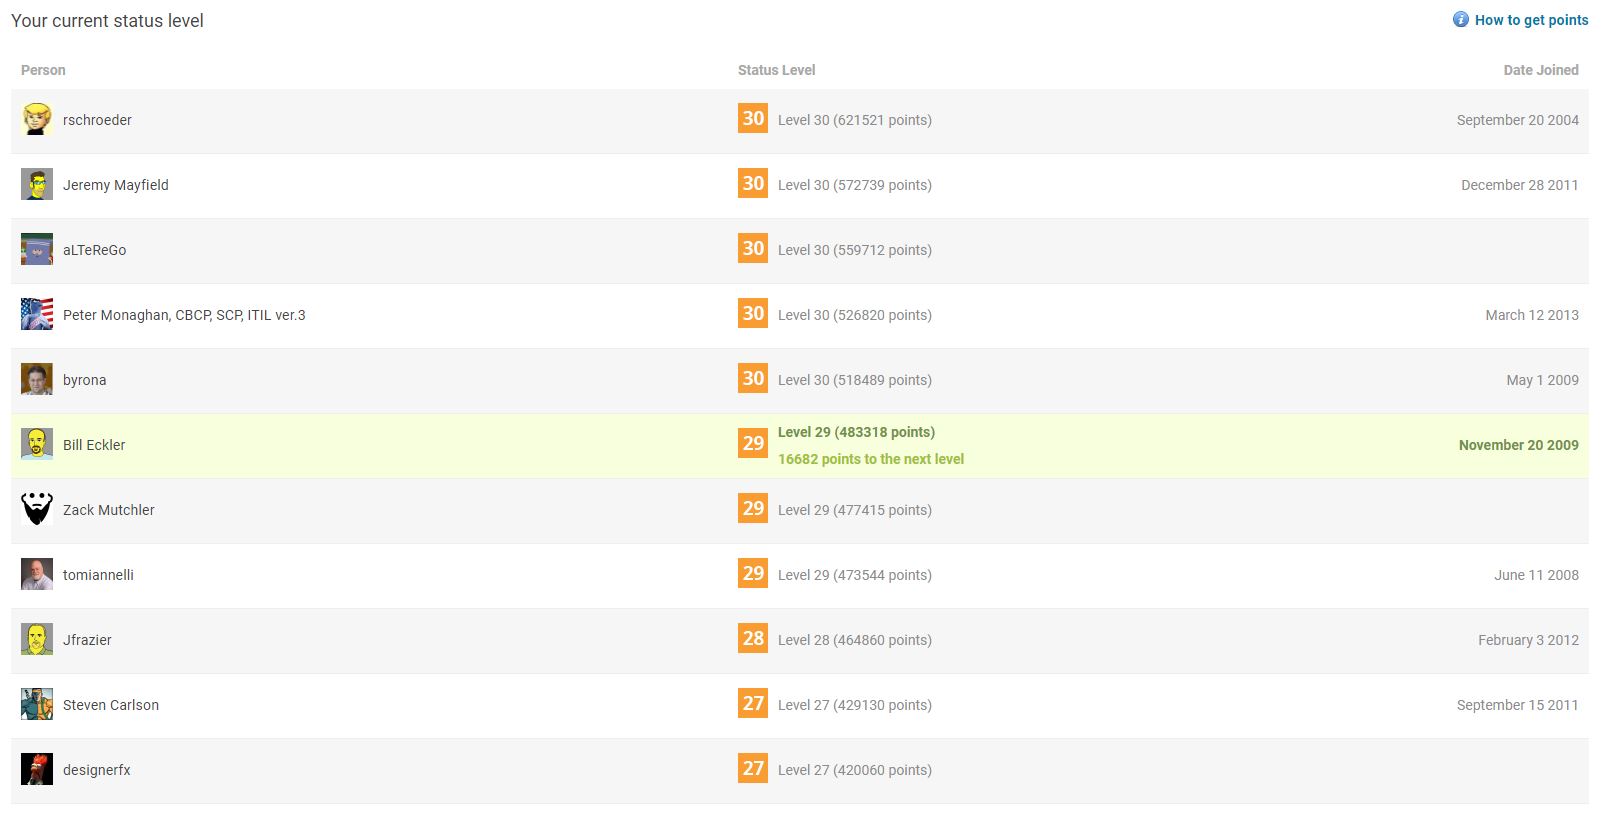Click the March 12 2013 join date

(x=1532, y=315)
